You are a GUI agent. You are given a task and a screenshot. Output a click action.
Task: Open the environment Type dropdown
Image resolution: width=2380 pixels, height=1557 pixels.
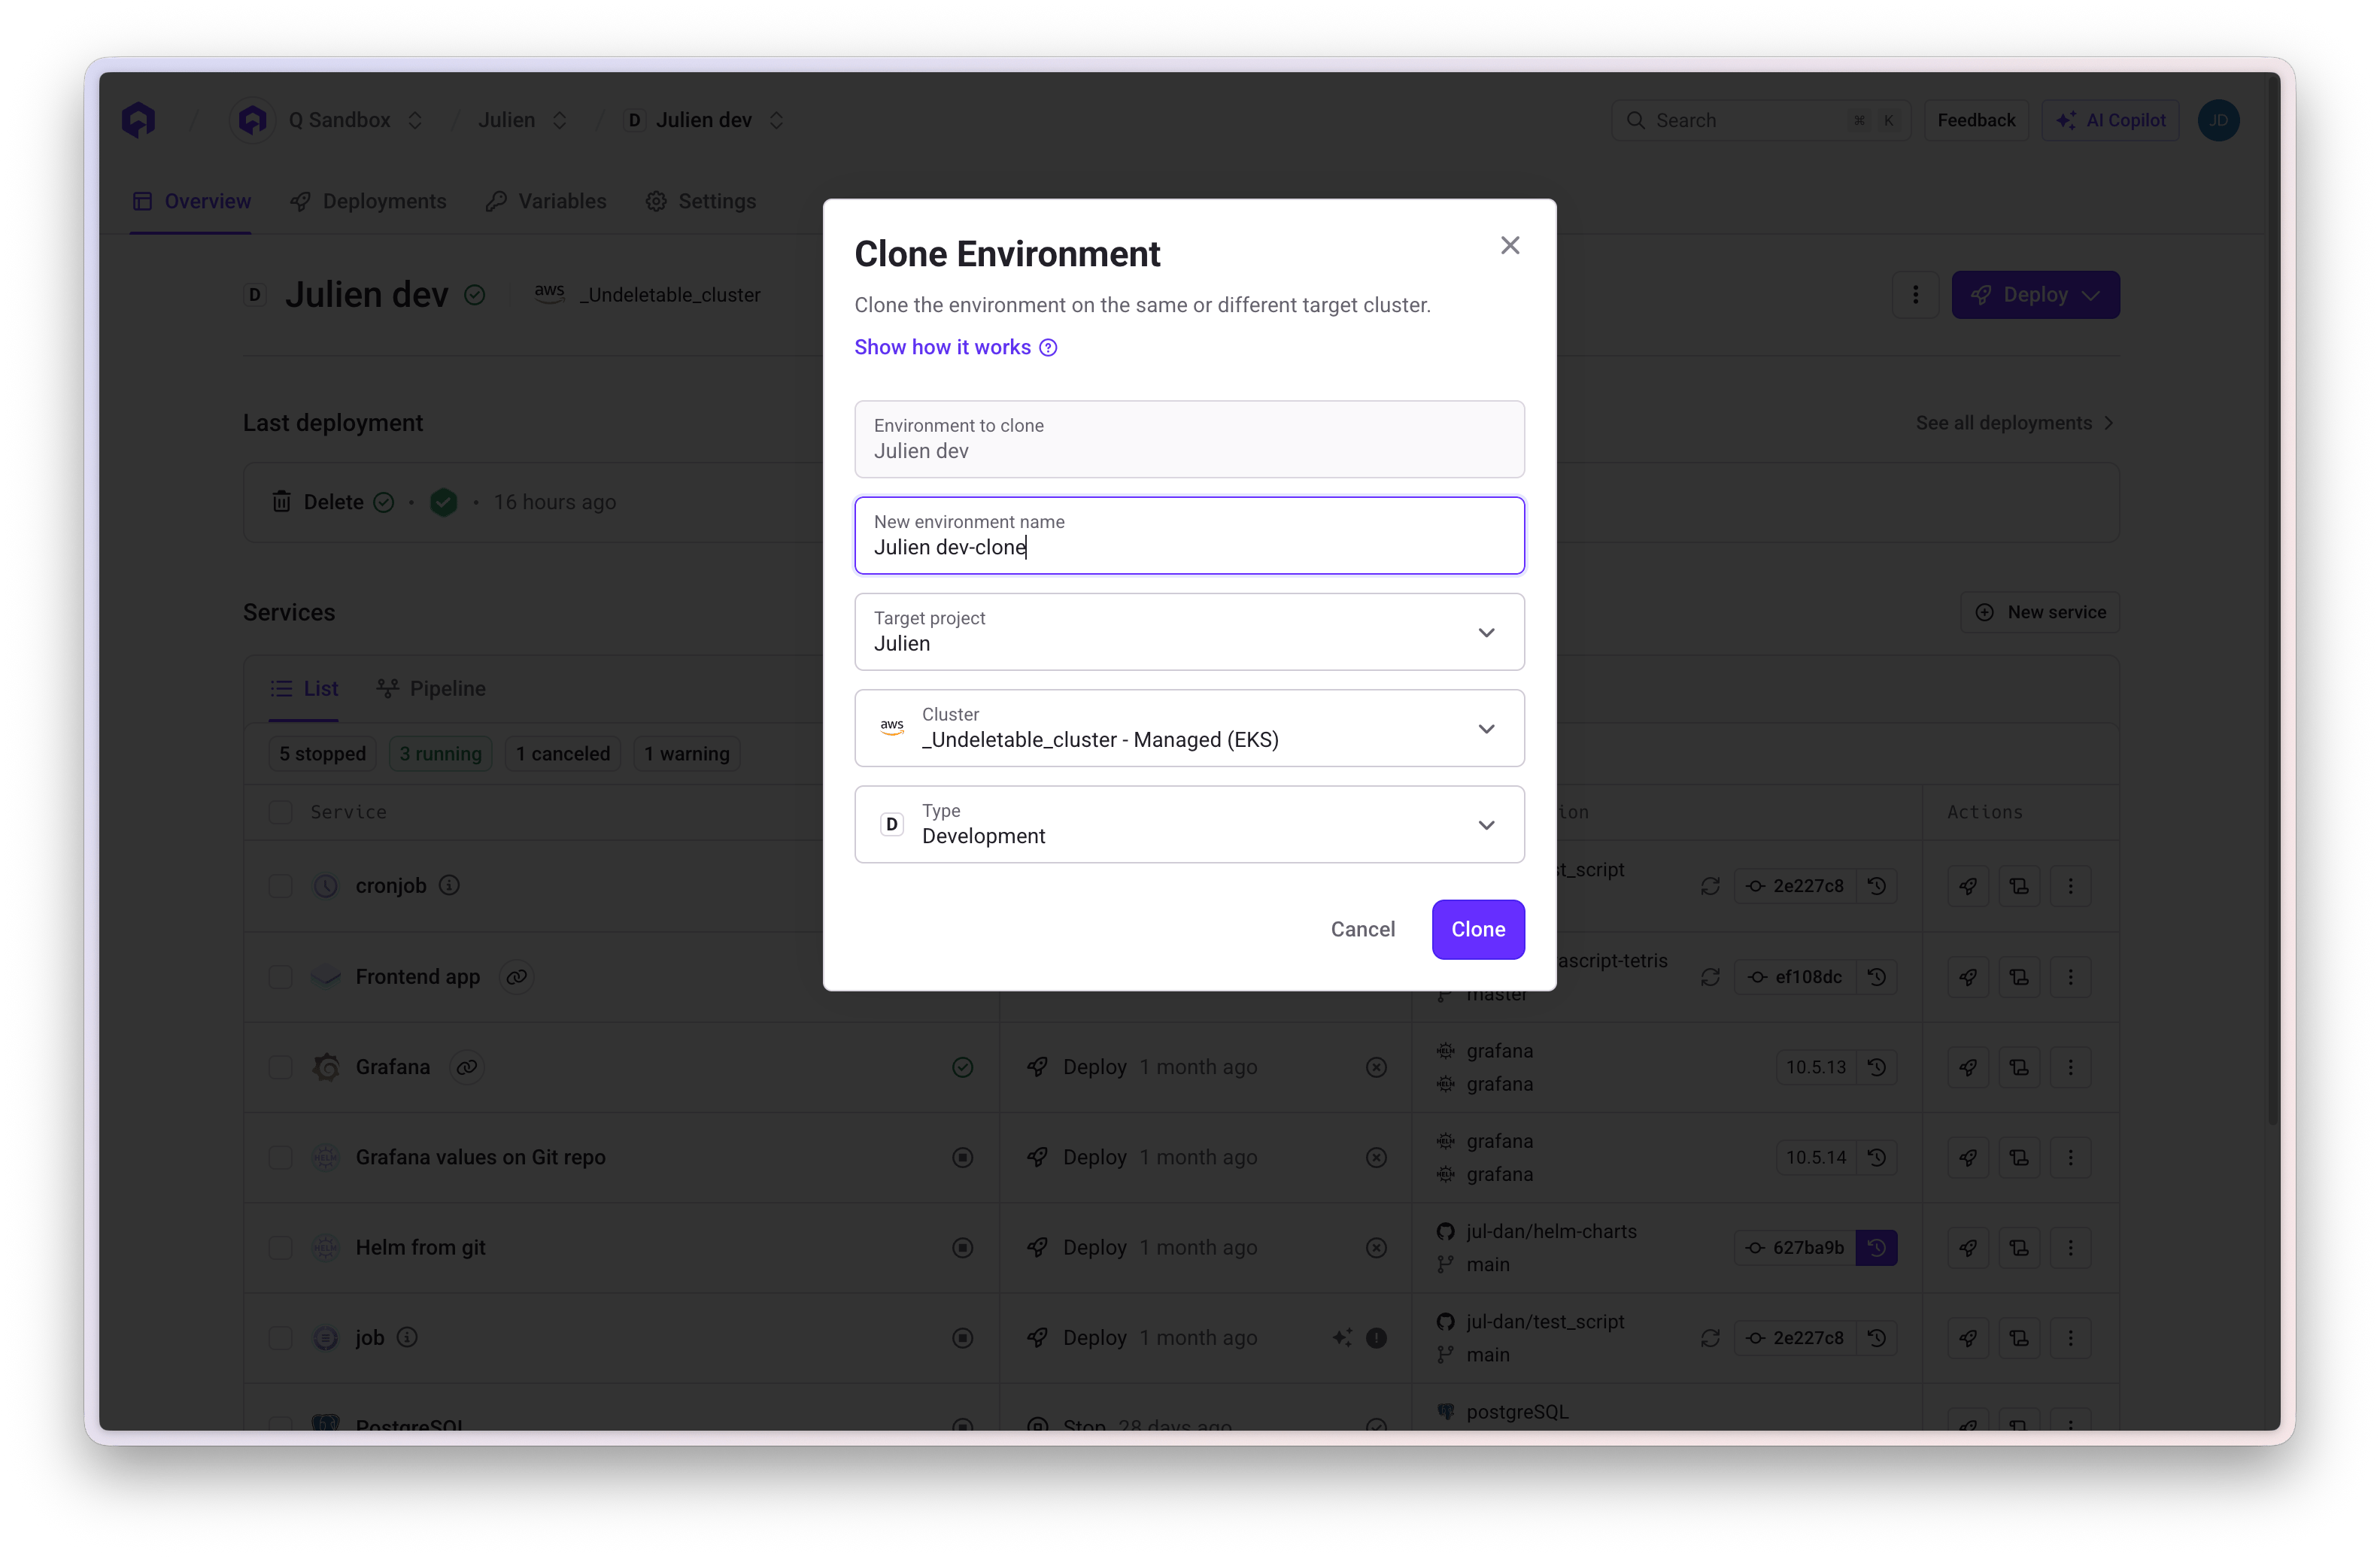1189,824
